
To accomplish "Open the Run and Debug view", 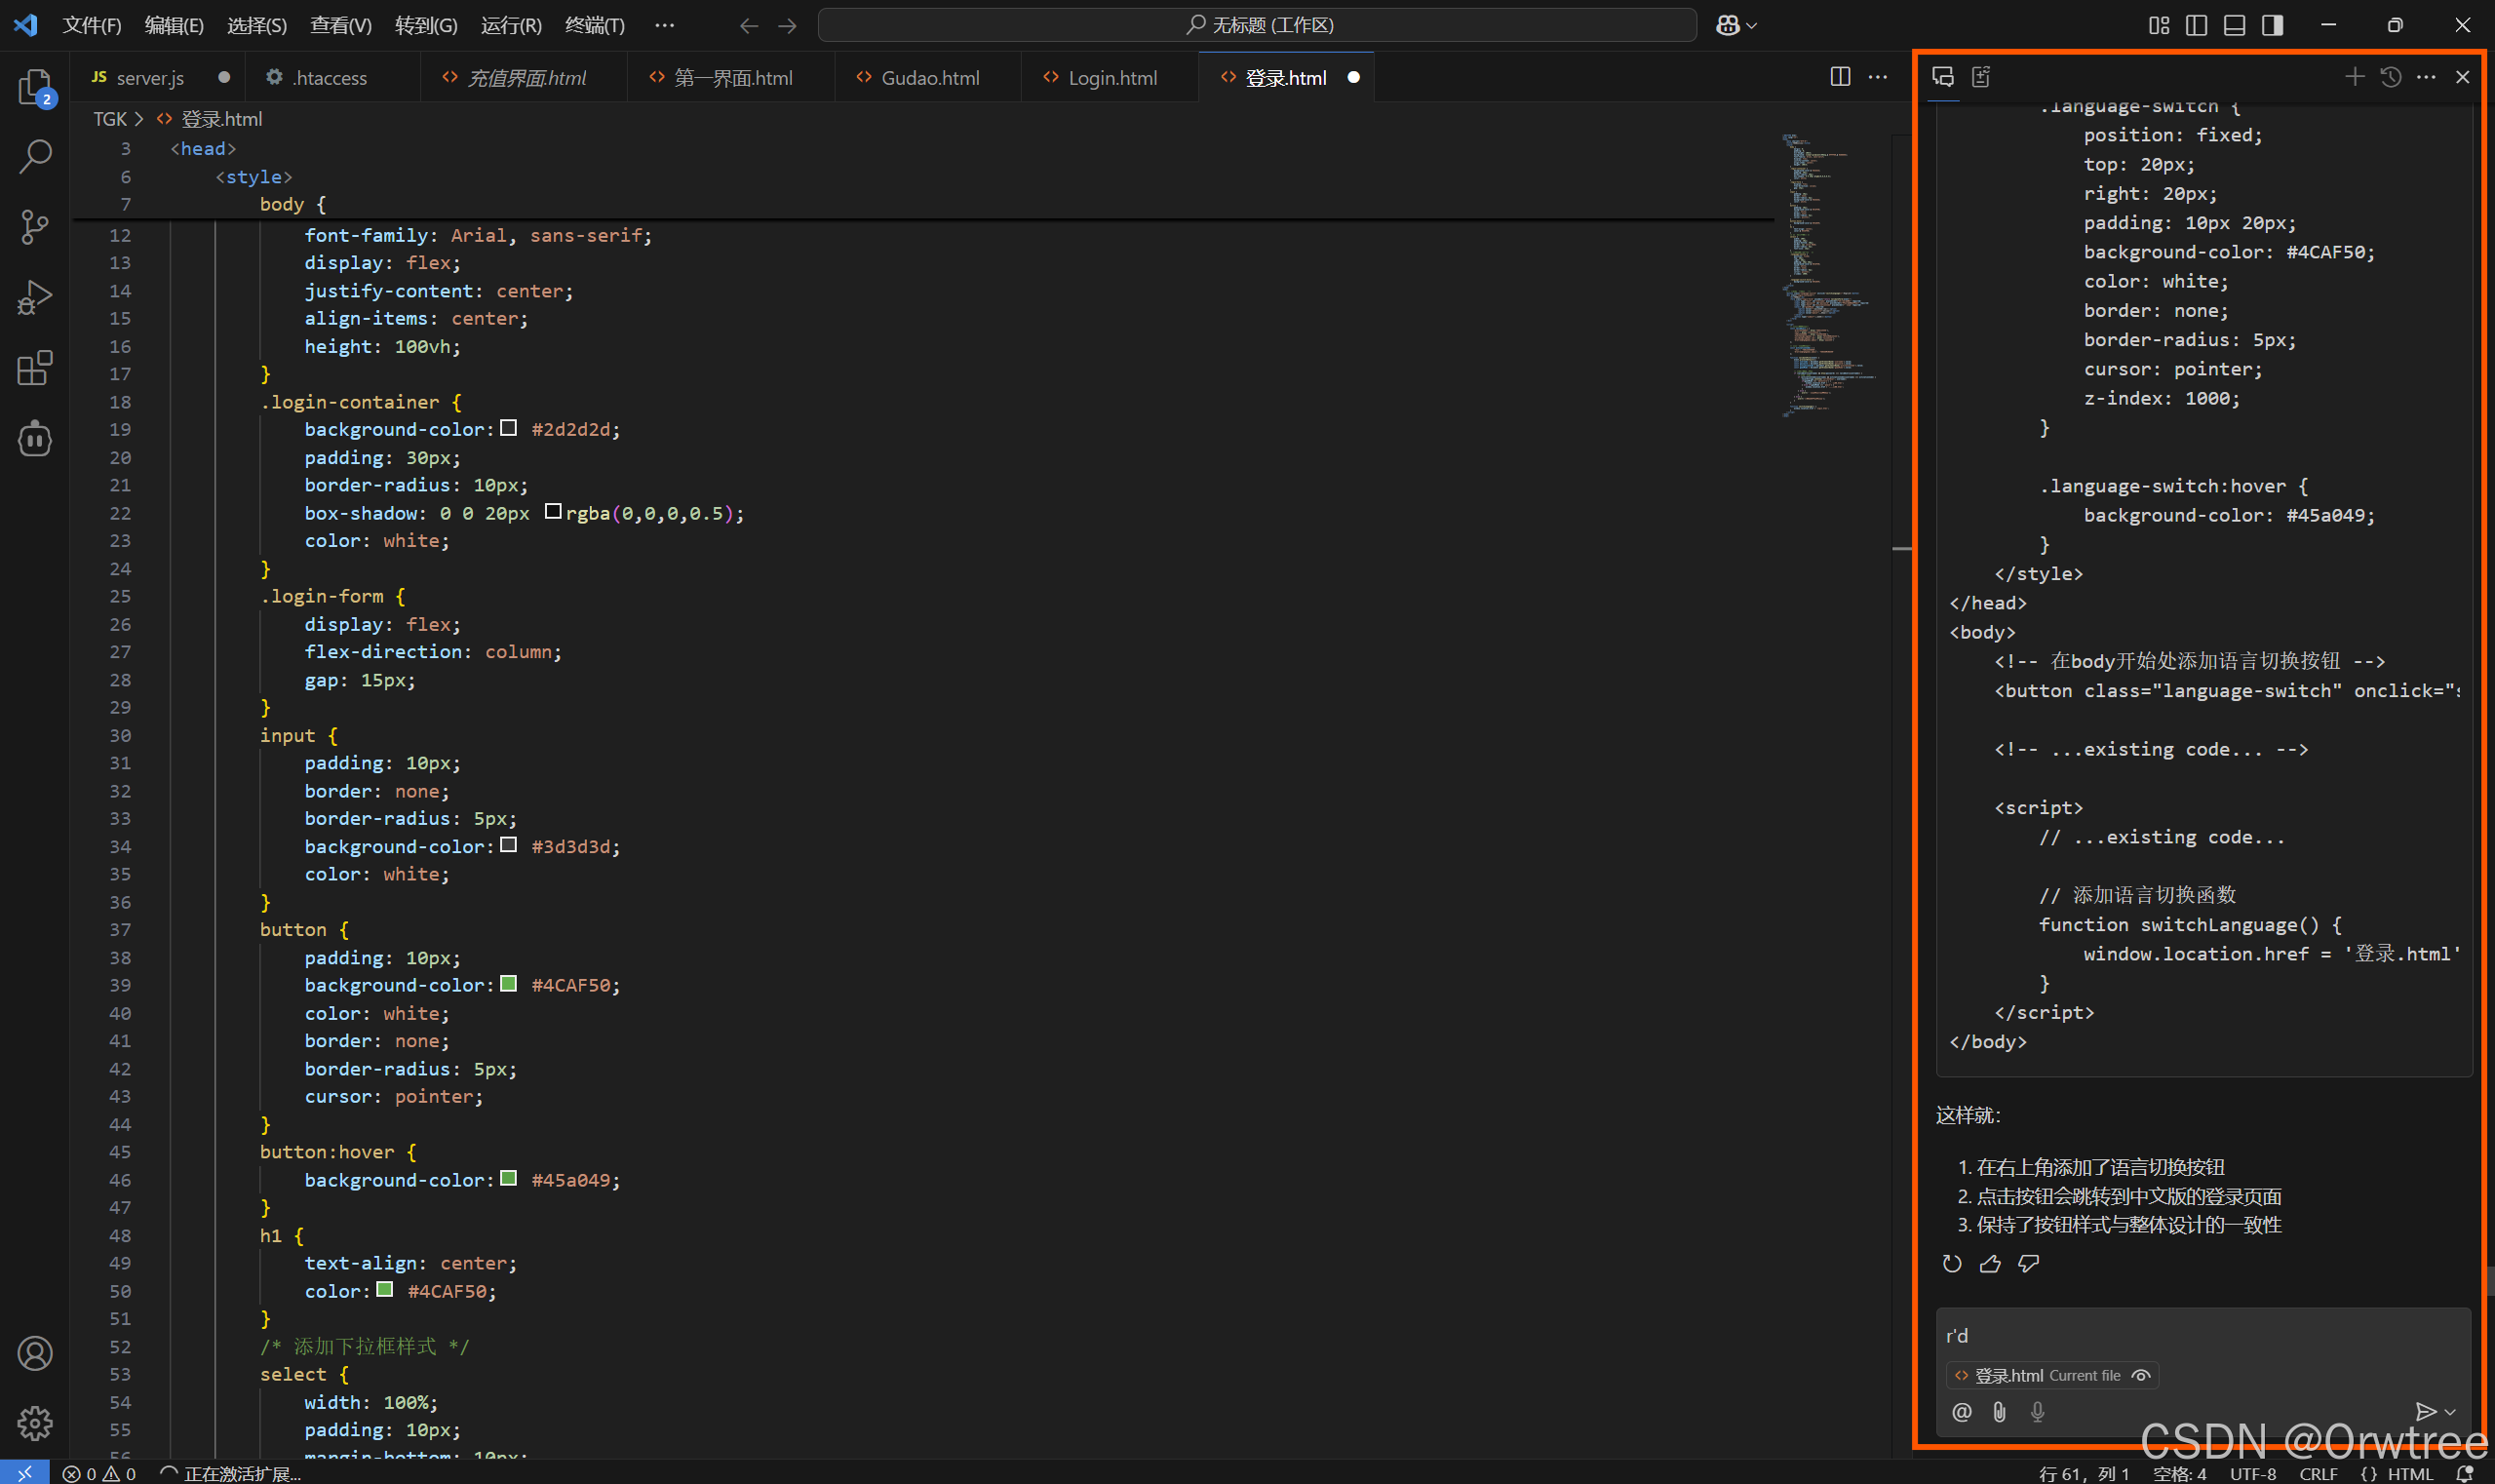I will 35,297.
